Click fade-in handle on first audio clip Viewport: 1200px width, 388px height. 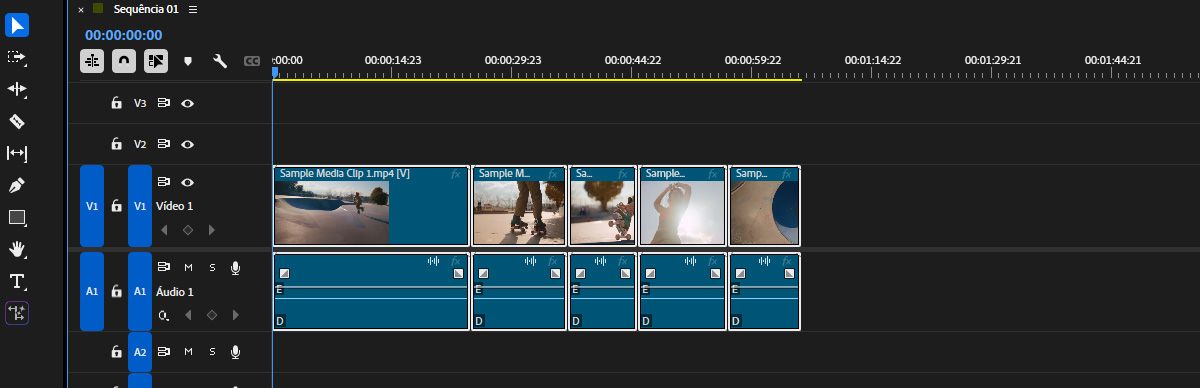(283, 273)
